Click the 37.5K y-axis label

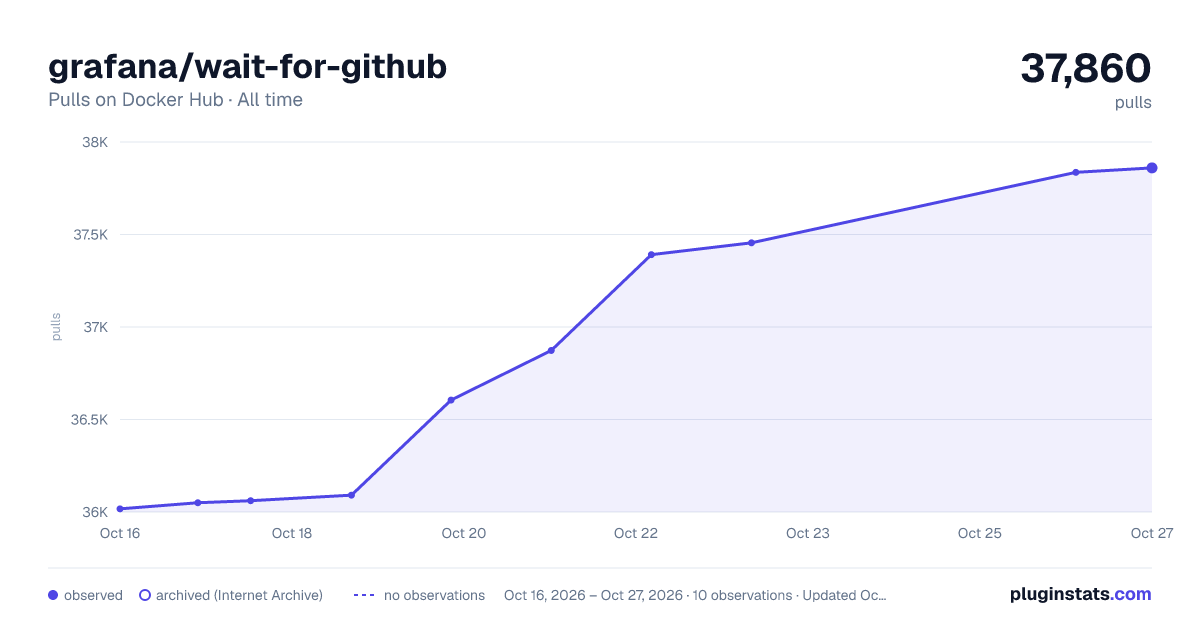pyautogui.click(x=88, y=235)
